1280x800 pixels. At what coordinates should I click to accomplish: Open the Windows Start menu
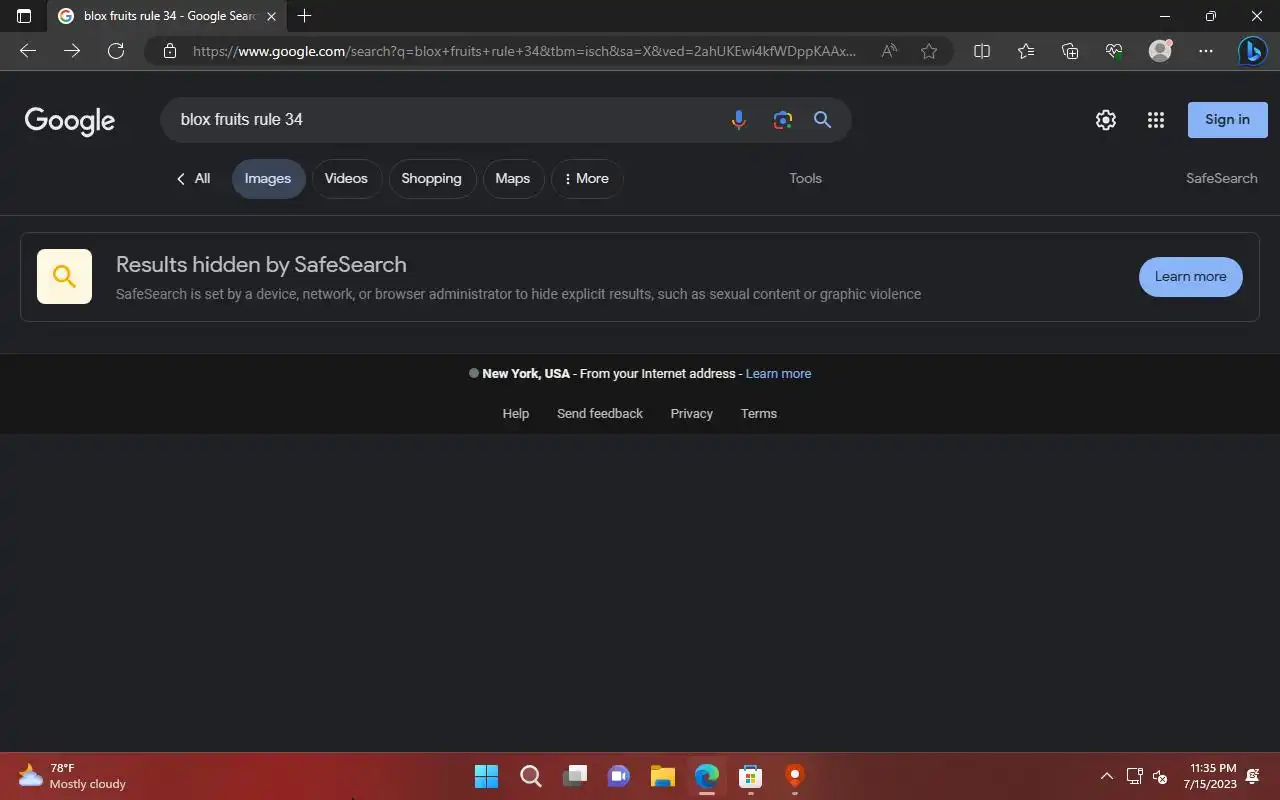coord(486,776)
